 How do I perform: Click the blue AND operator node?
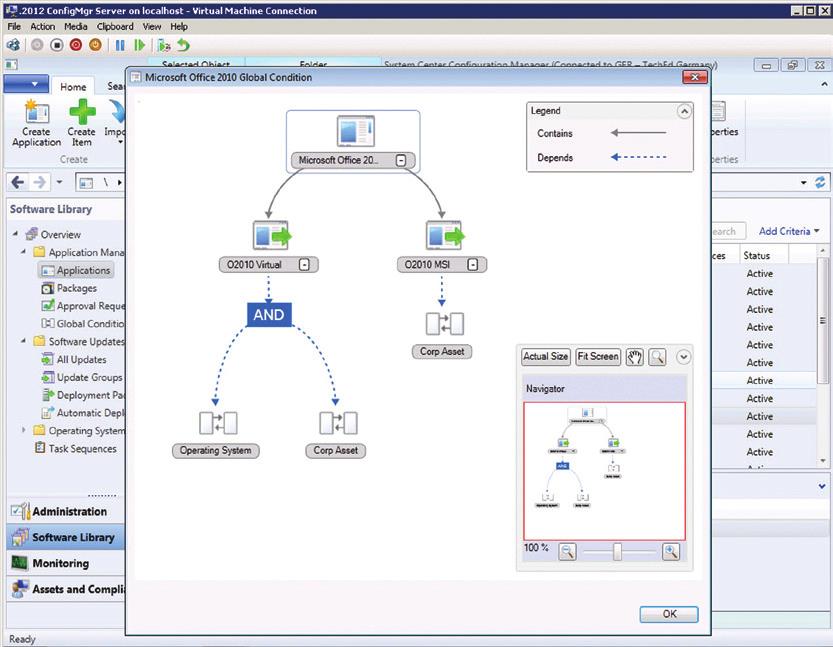pos(269,315)
